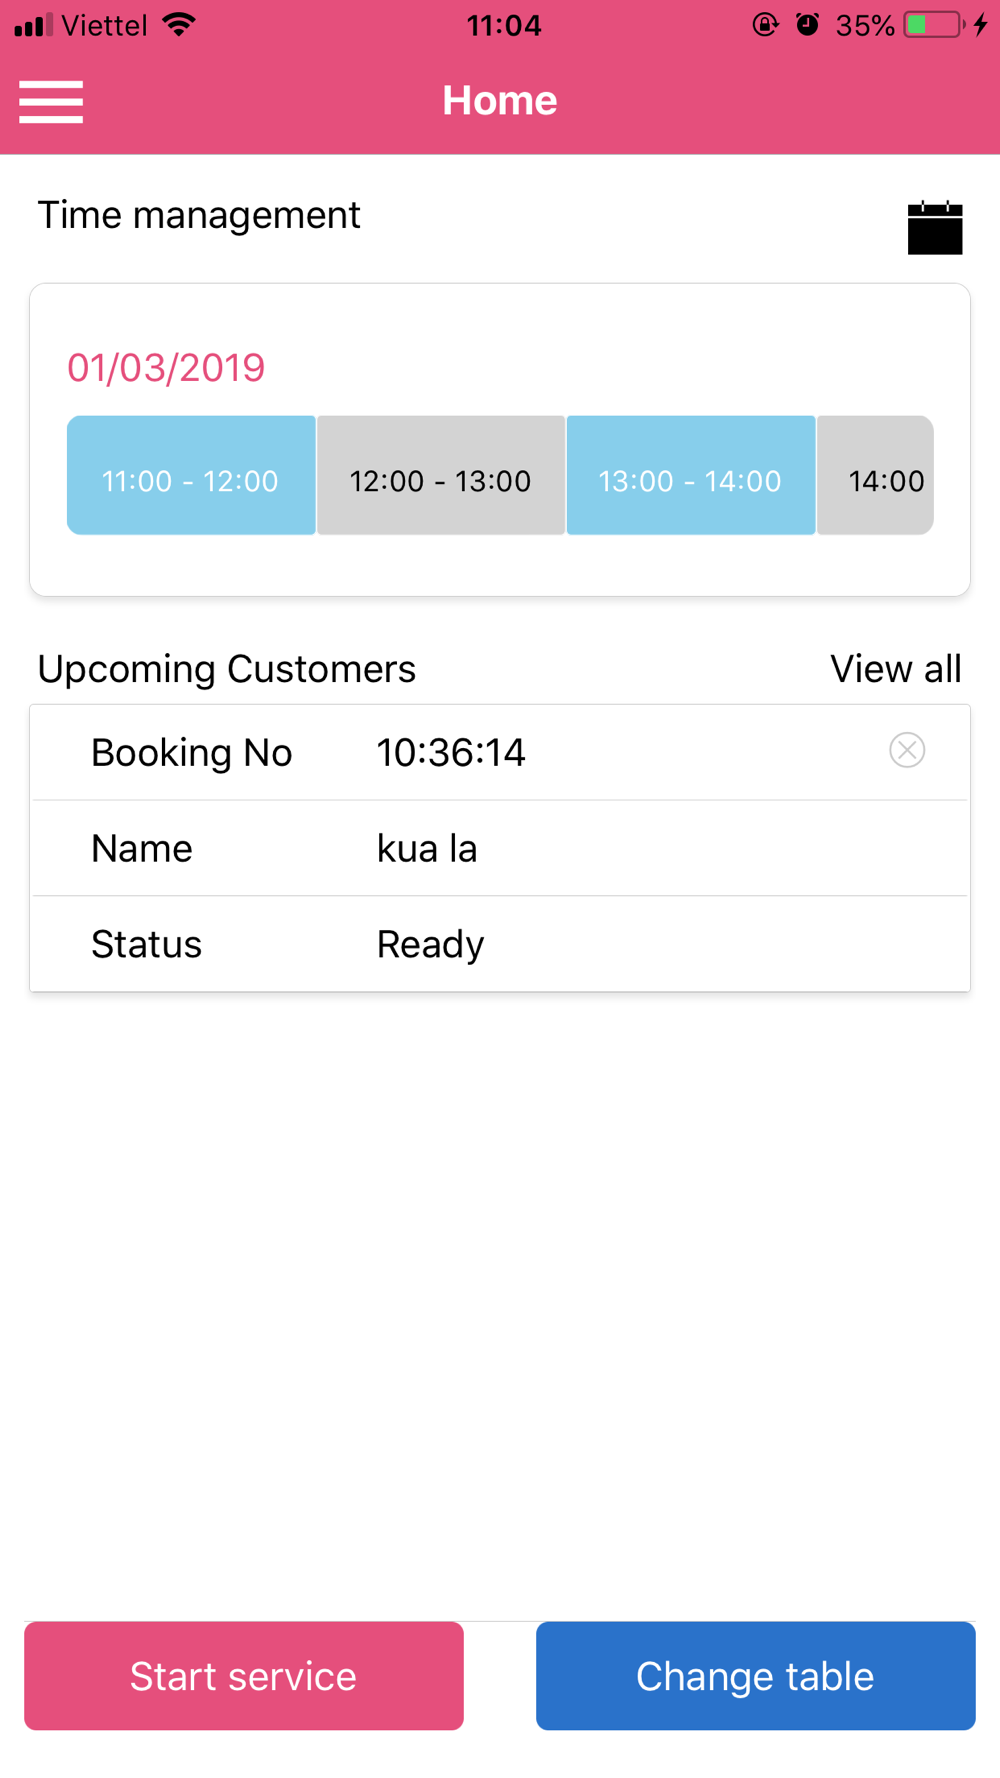1000x1778 pixels.
Task: Cancel booking with the circled X icon
Action: point(907,750)
